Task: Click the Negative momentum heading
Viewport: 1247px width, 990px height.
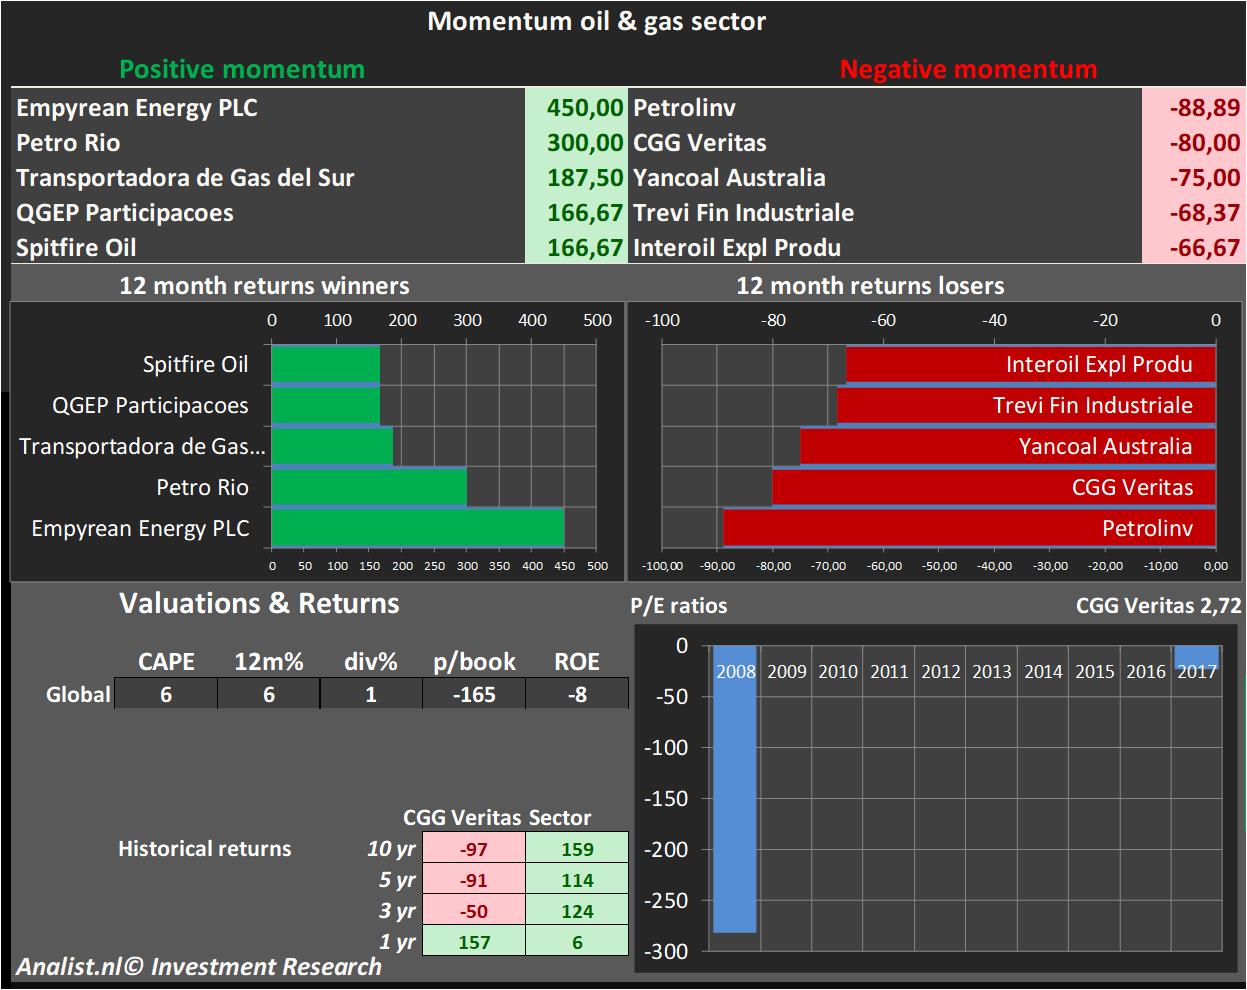Action: click(968, 69)
